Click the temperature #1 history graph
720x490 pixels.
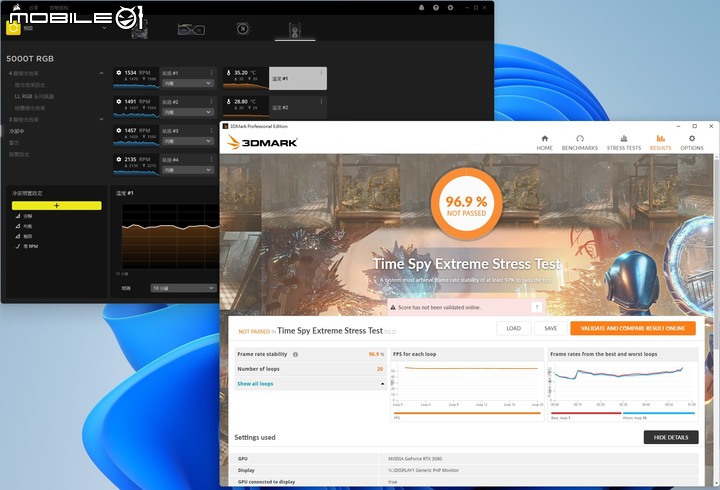click(x=170, y=236)
